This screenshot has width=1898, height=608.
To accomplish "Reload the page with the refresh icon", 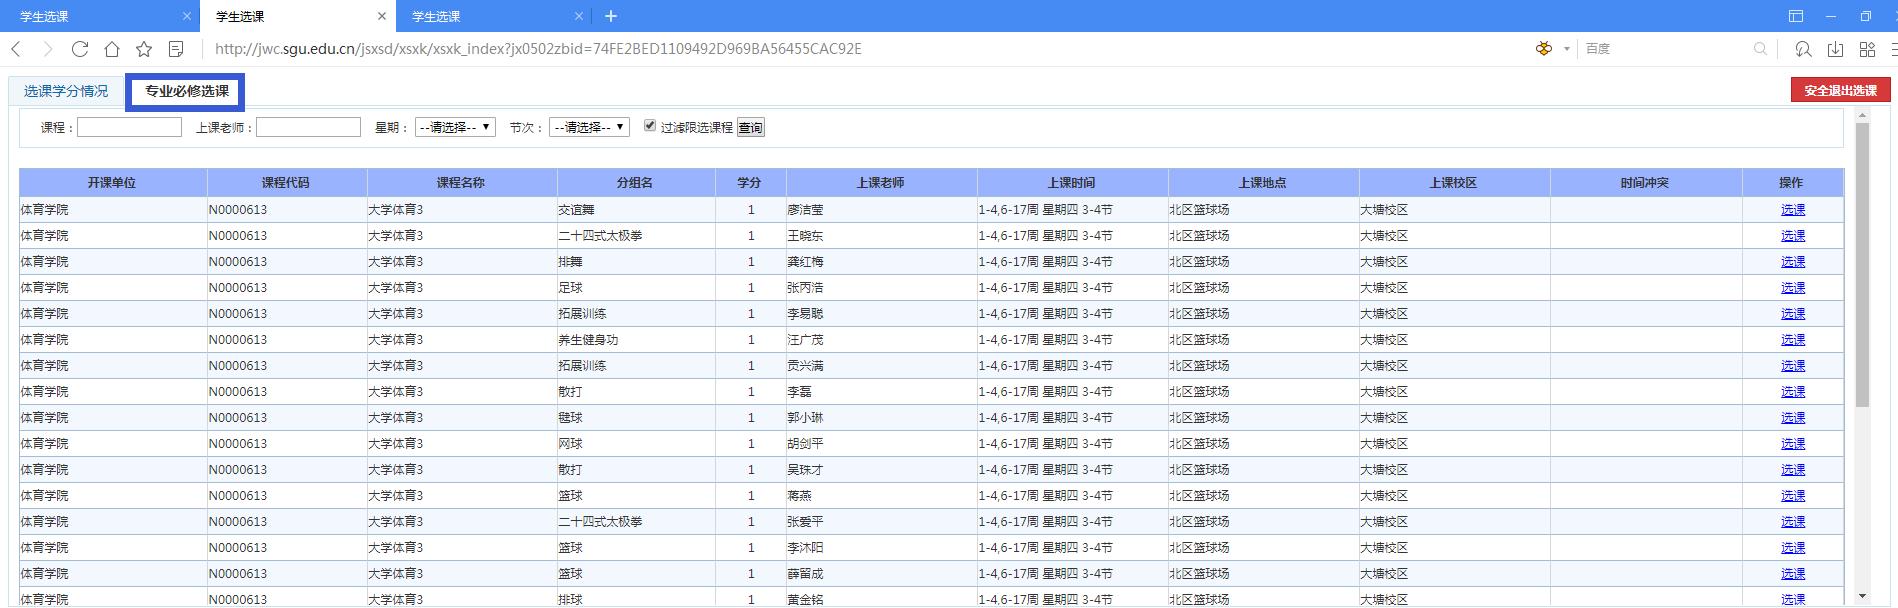I will pyautogui.click(x=80, y=49).
